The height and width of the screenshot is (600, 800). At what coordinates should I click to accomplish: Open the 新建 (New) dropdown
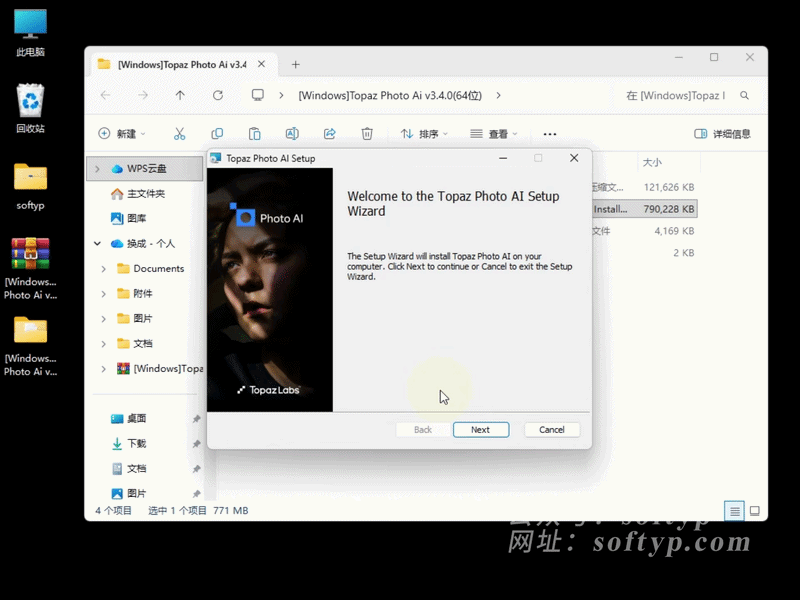[x=122, y=134]
